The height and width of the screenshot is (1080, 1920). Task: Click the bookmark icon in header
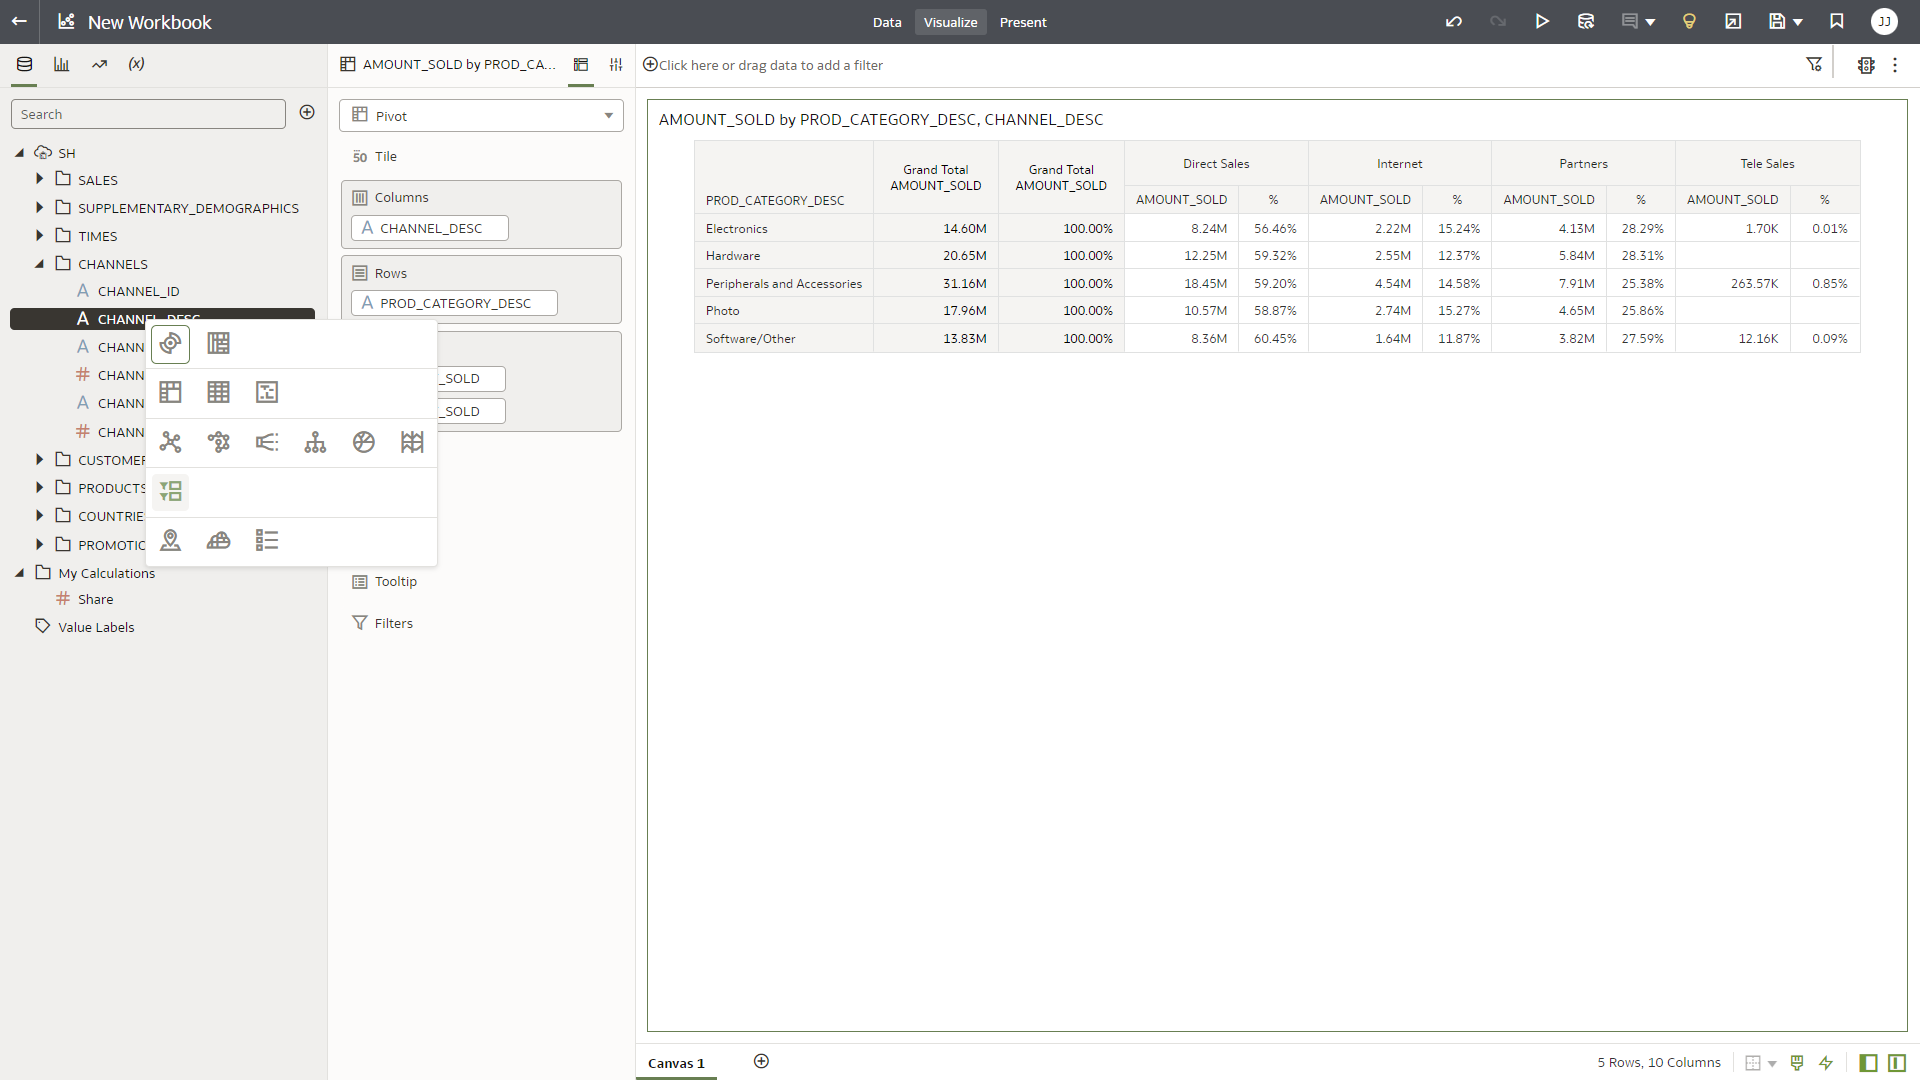point(1837,22)
